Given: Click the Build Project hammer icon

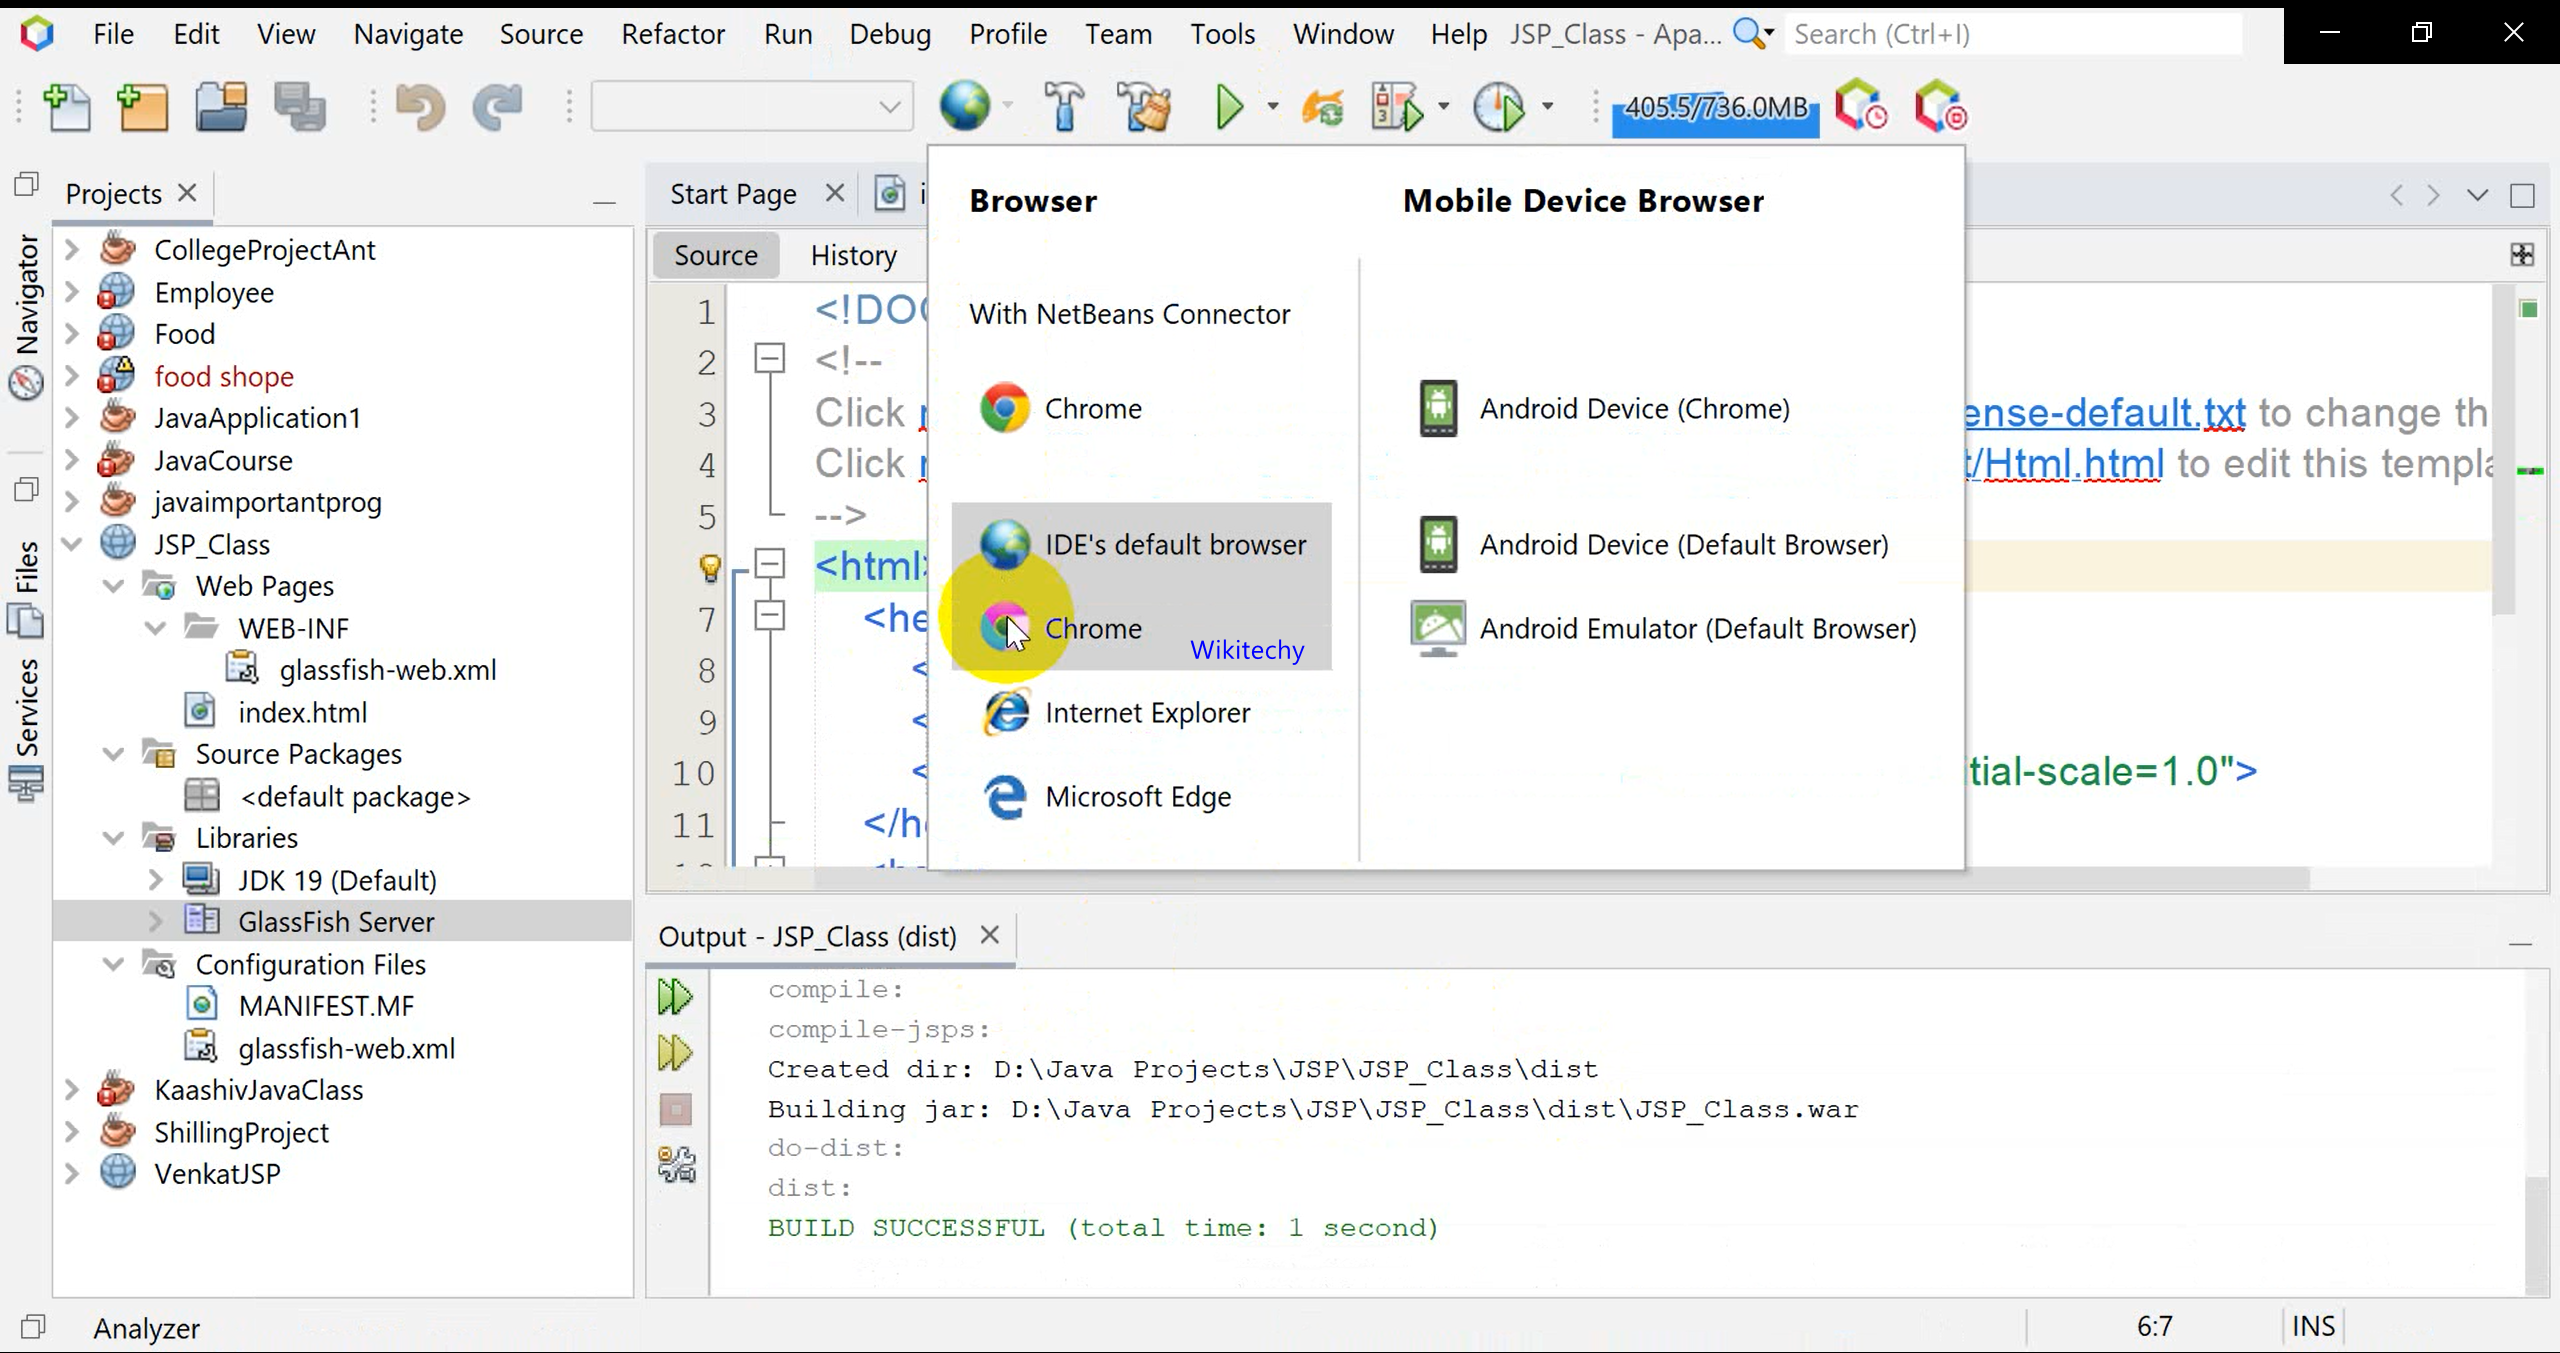Looking at the screenshot, I should (x=1064, y=107).
